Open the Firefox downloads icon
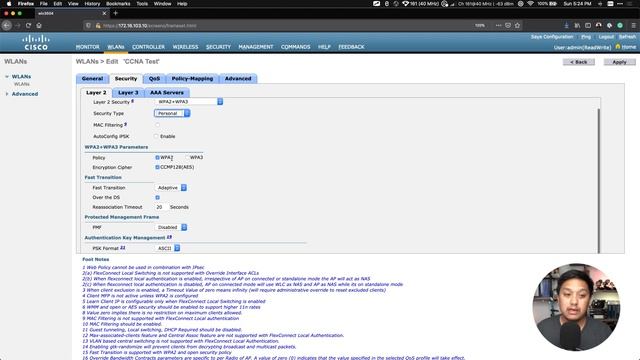The image size is (640, 360). (x=567, y=25)
